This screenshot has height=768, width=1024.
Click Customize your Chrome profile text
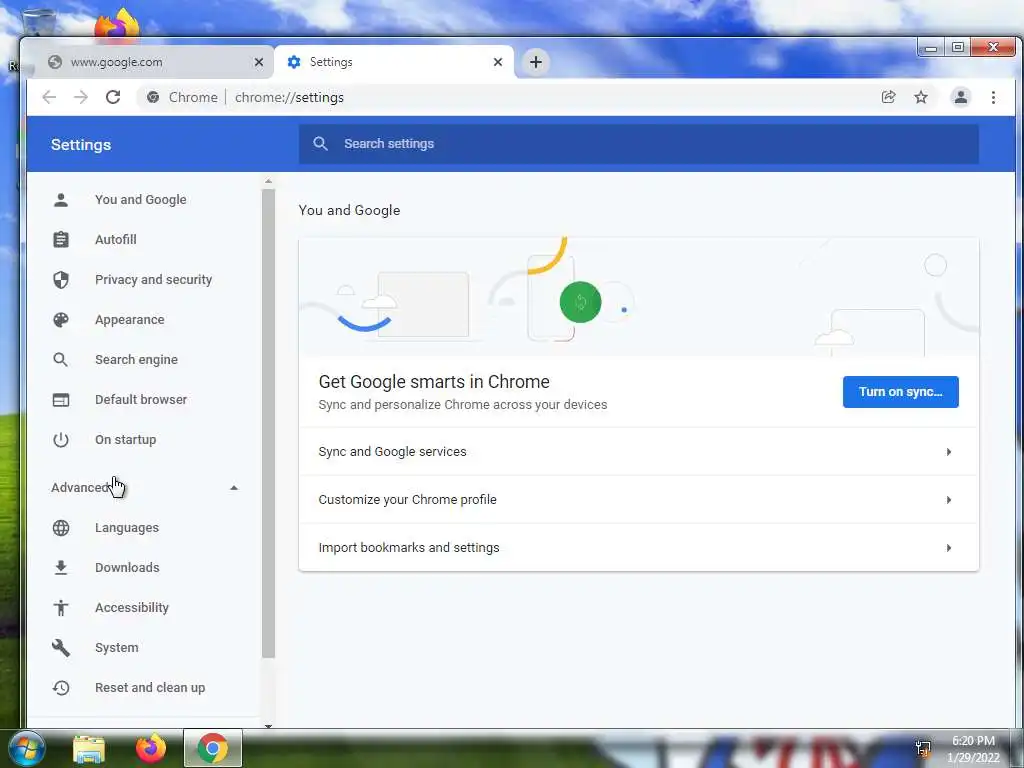pos(408,500)
